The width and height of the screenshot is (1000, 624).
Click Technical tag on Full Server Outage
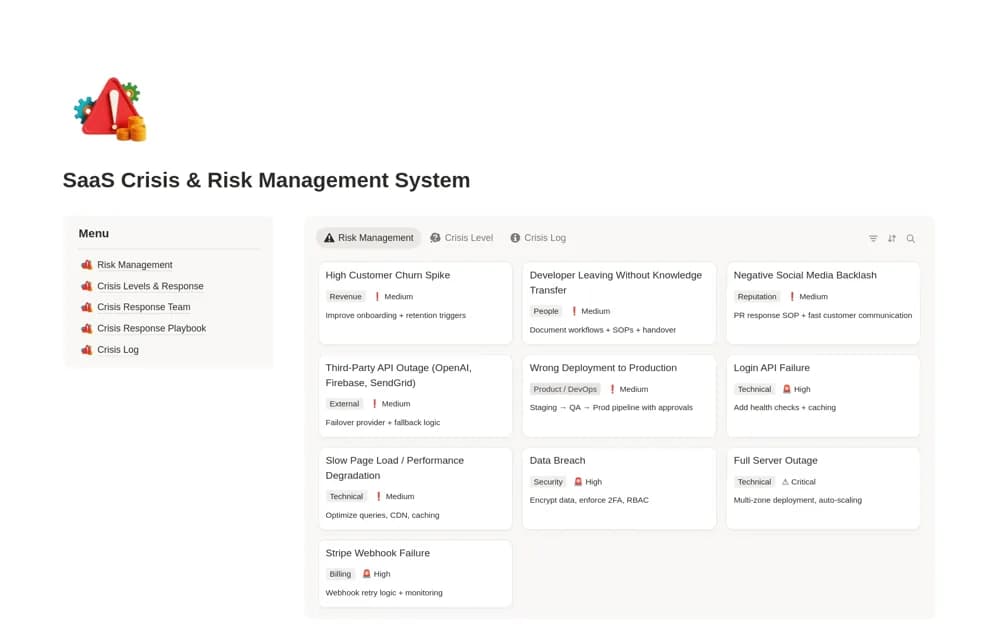pyautogui.click(x=754, y=482)
